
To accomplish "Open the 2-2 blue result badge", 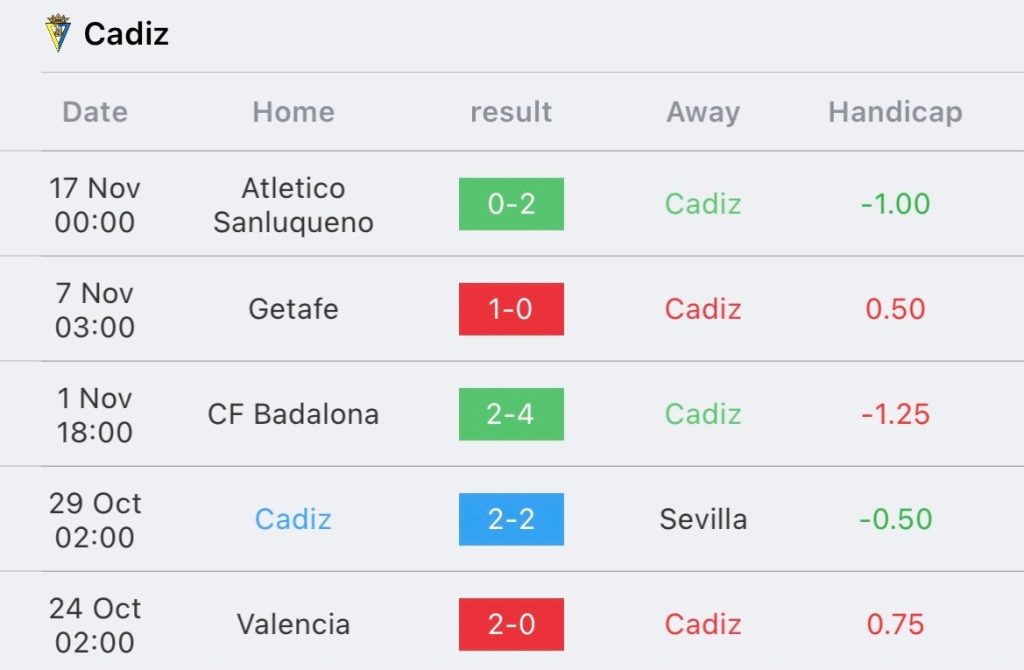I will coord(511,519).
